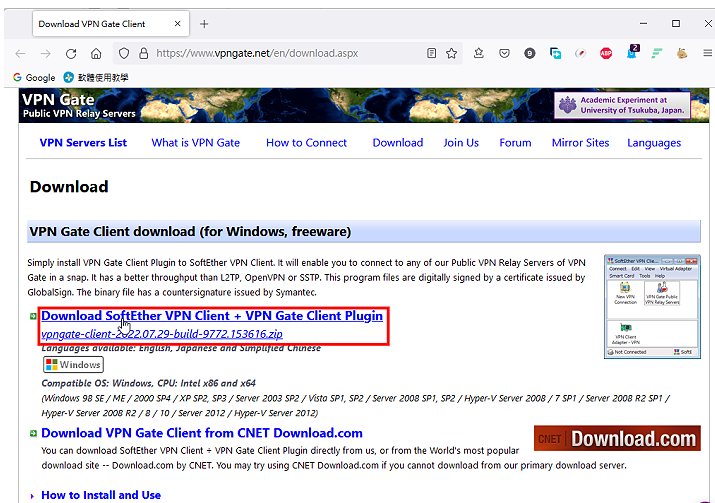715x503 pixels.
Task: Click green arrow bullet beside SoftEther download
Action: 33,316
